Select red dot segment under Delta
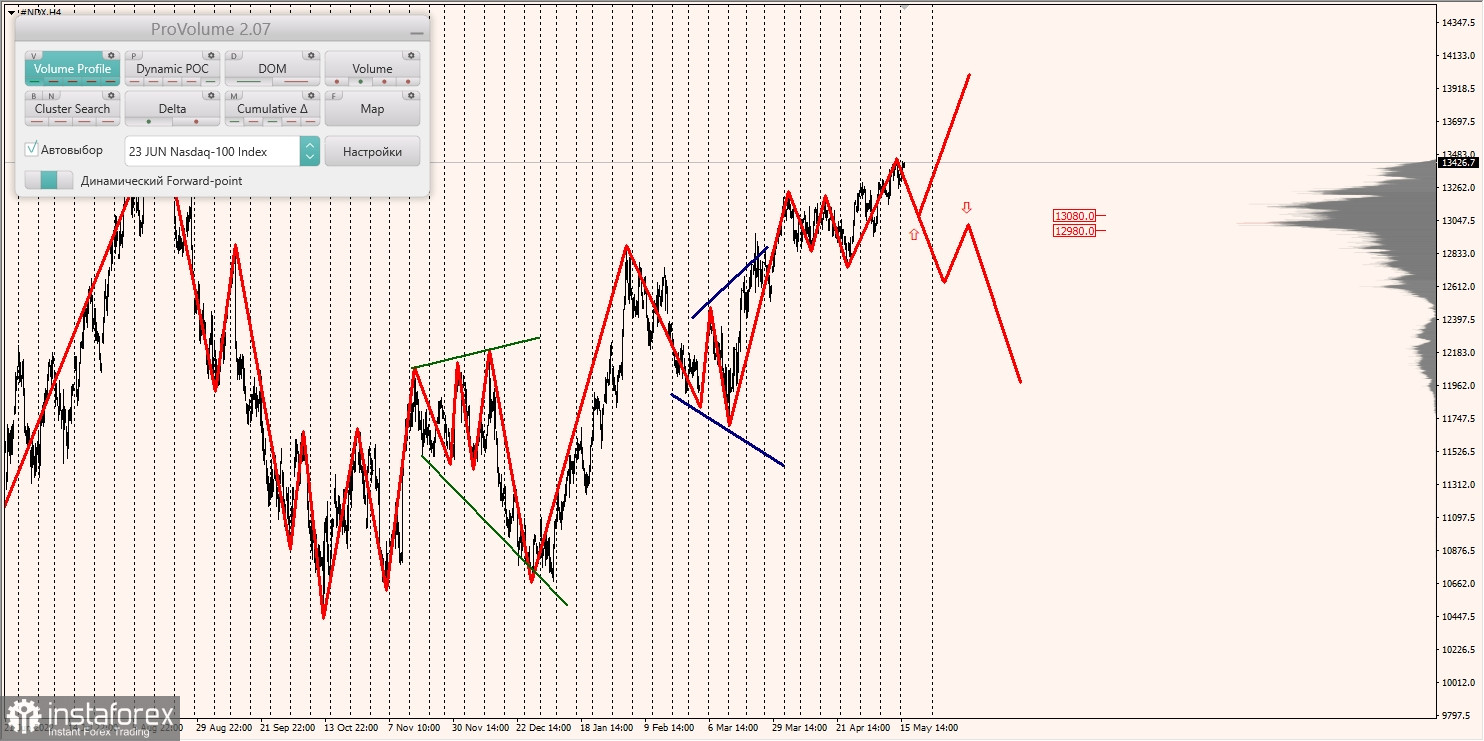Viewport: 1484px width, 741px height. 196,121
